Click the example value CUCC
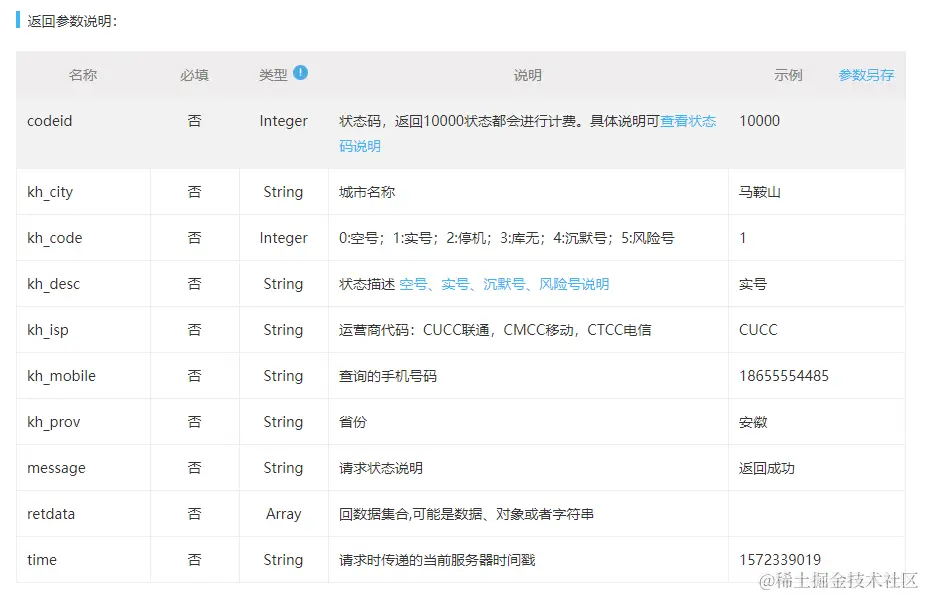 pos(758,330)
